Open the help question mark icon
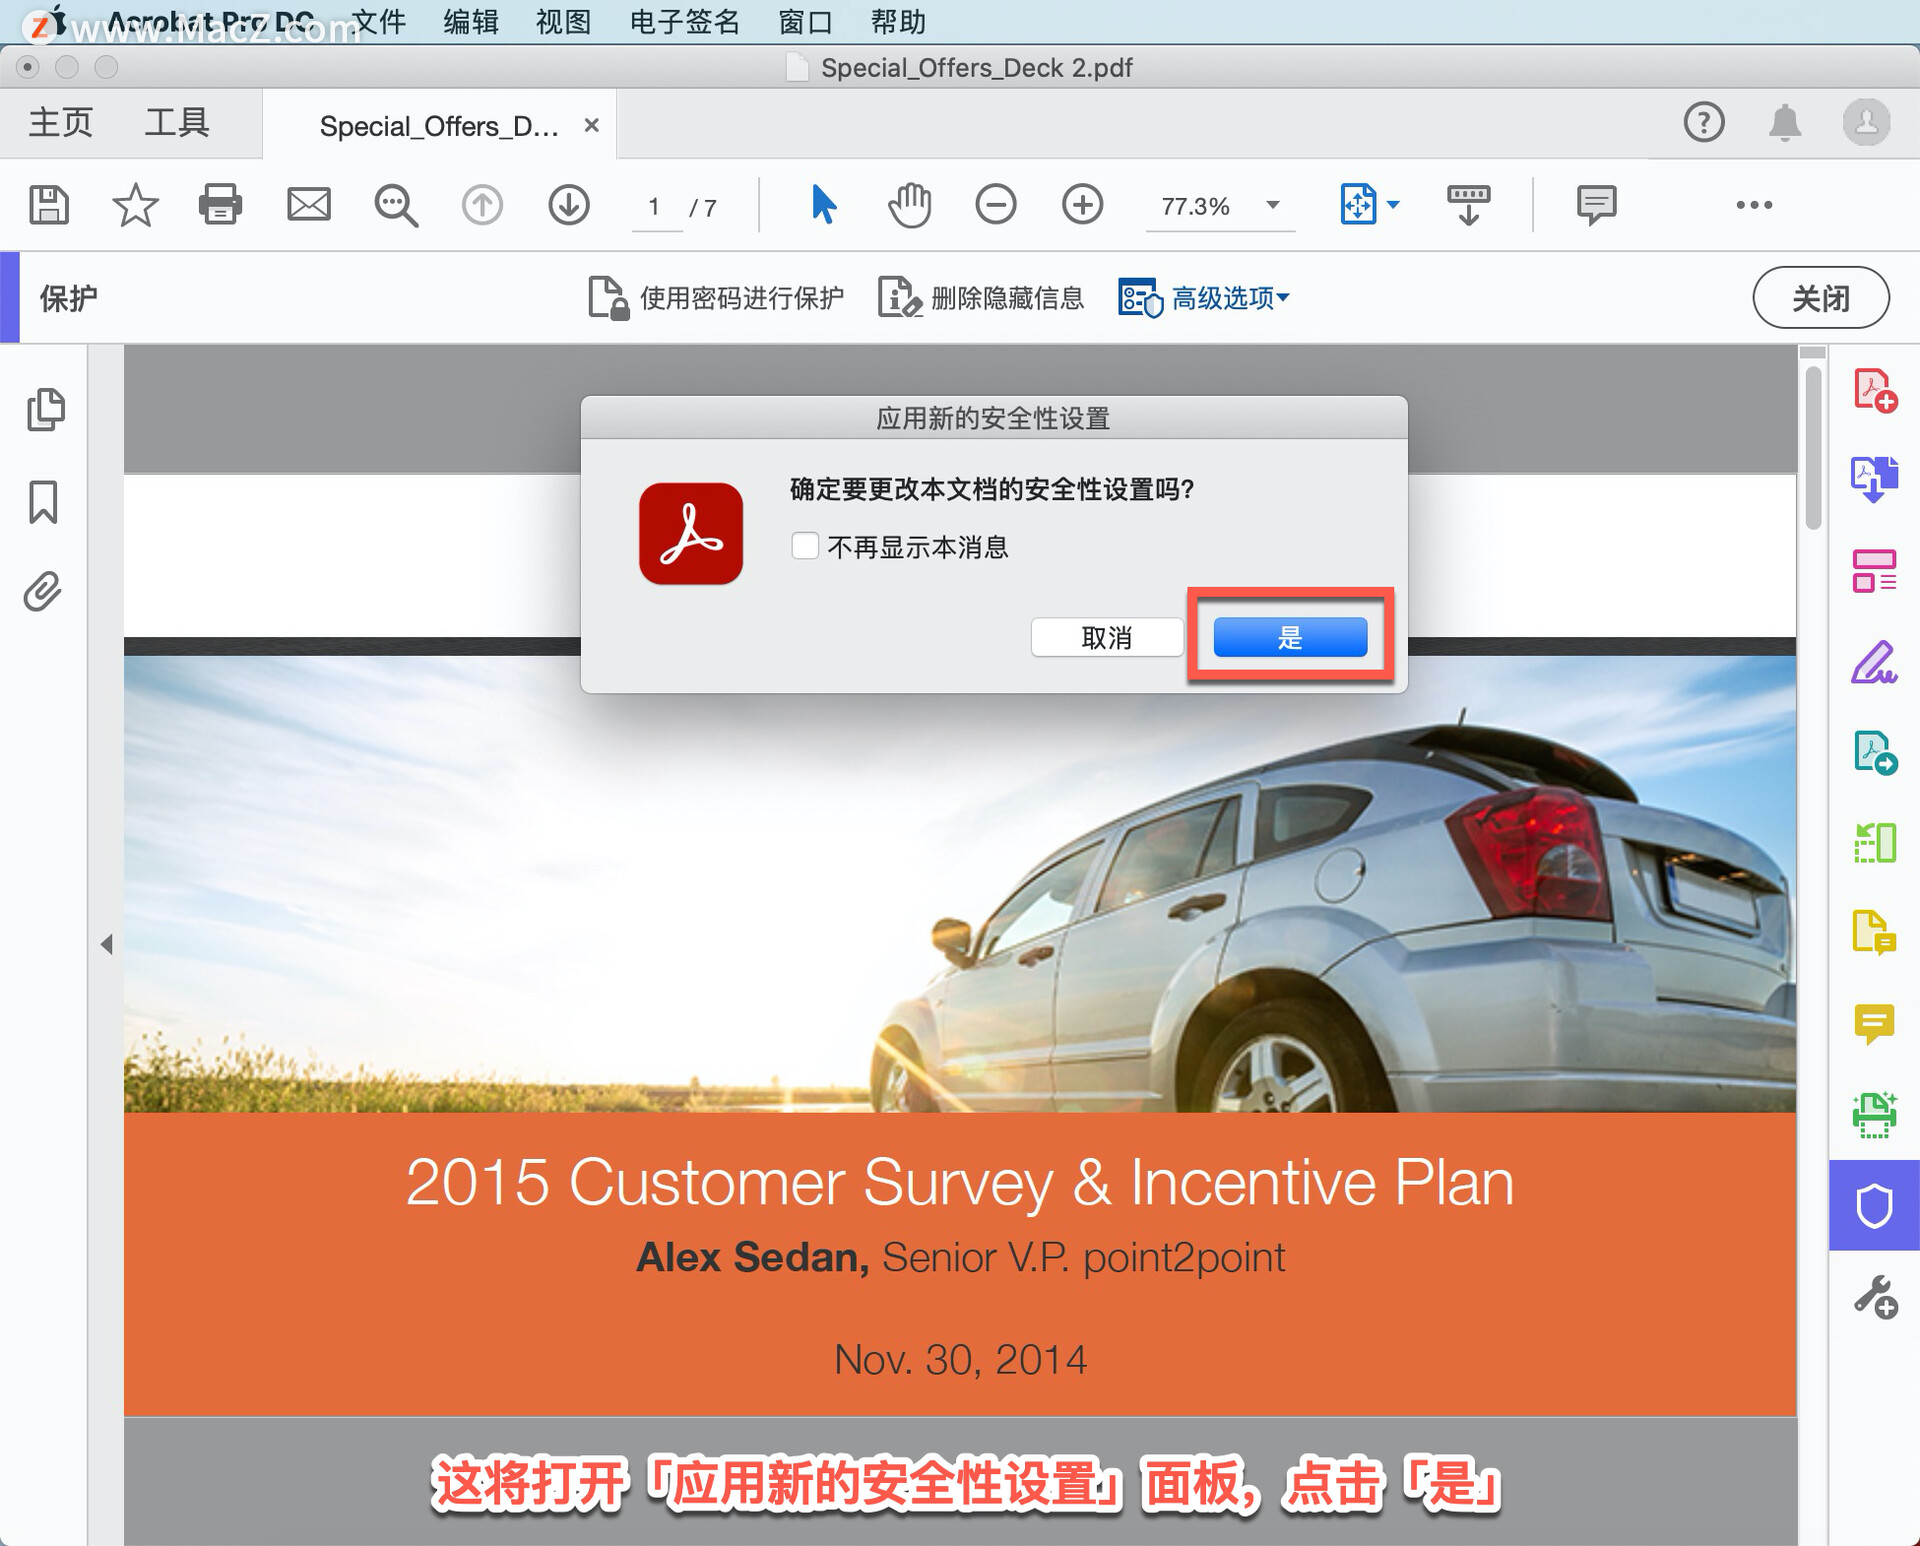The width and height of the screenshot is (1920, 1546). click(1704, 123)
